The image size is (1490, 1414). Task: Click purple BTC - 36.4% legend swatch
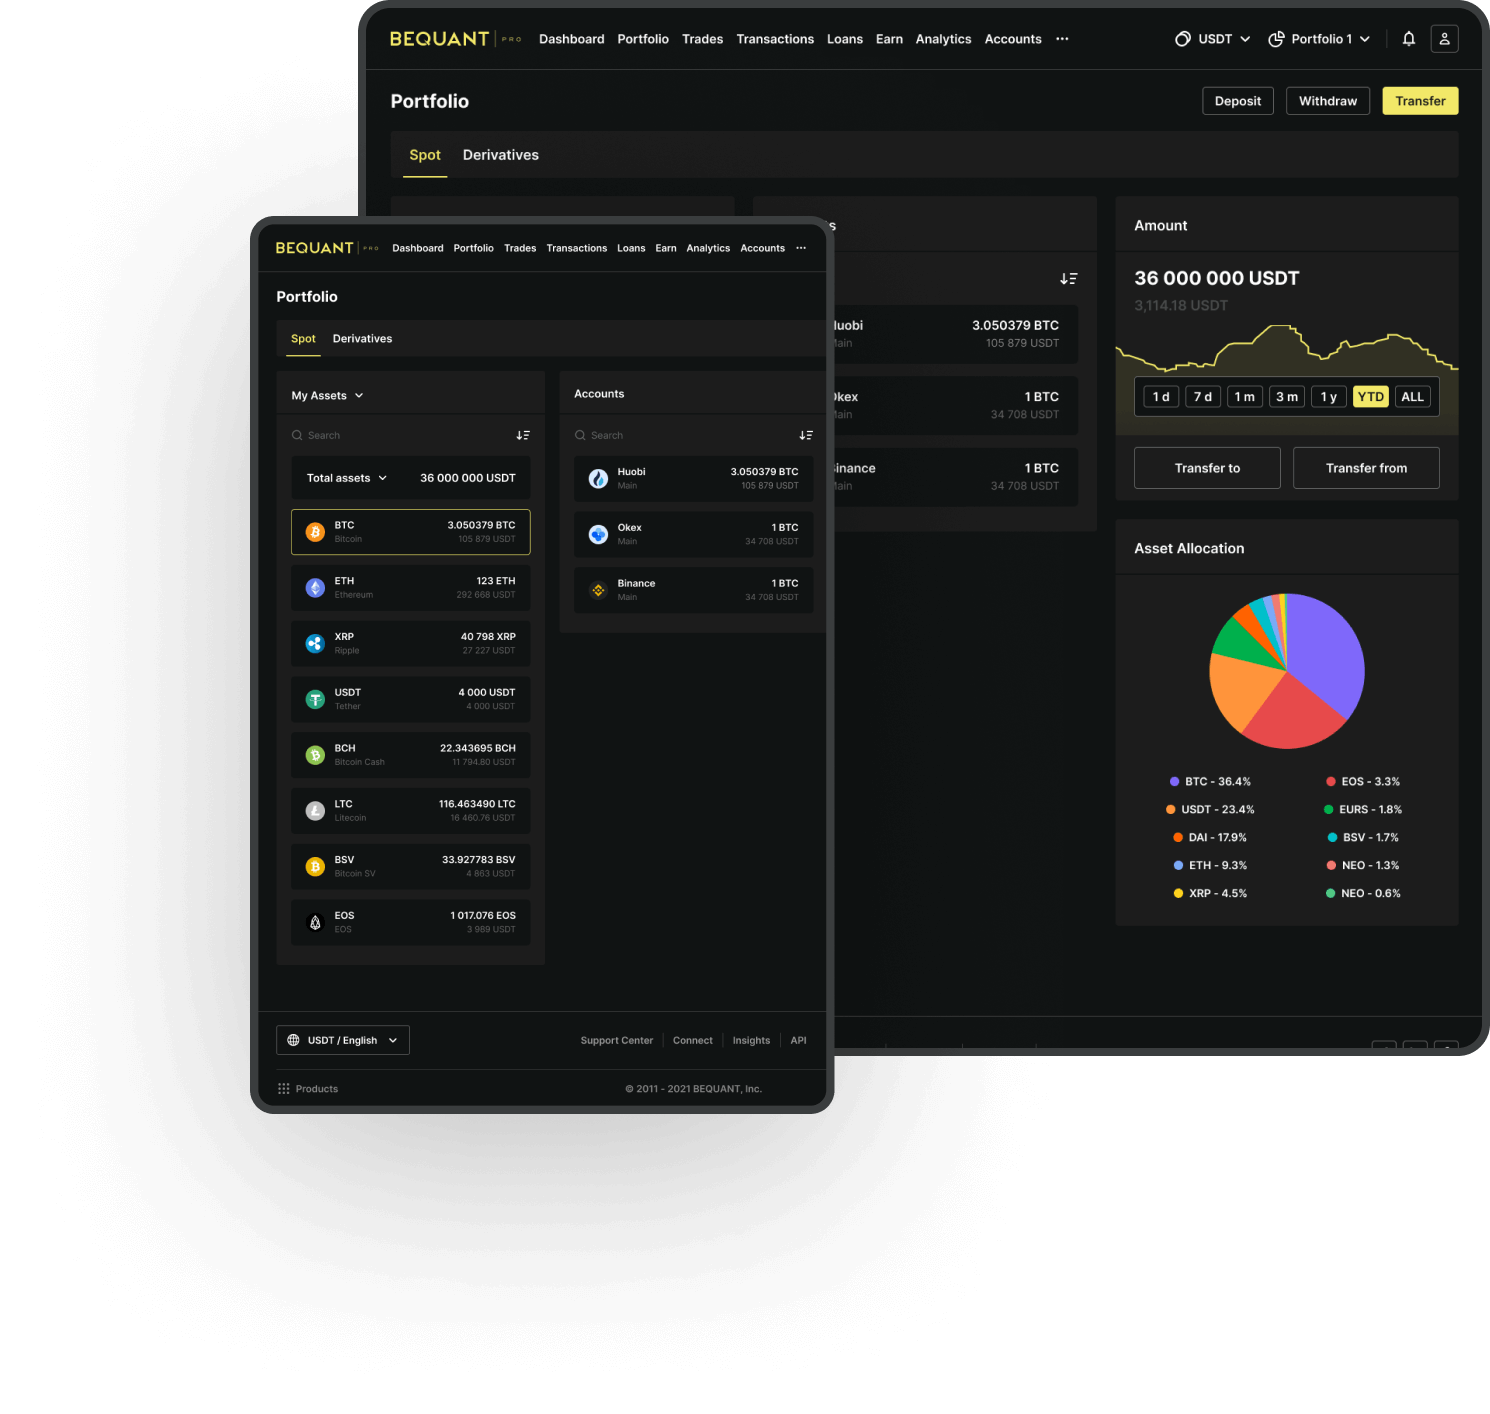coord(1174,782)
